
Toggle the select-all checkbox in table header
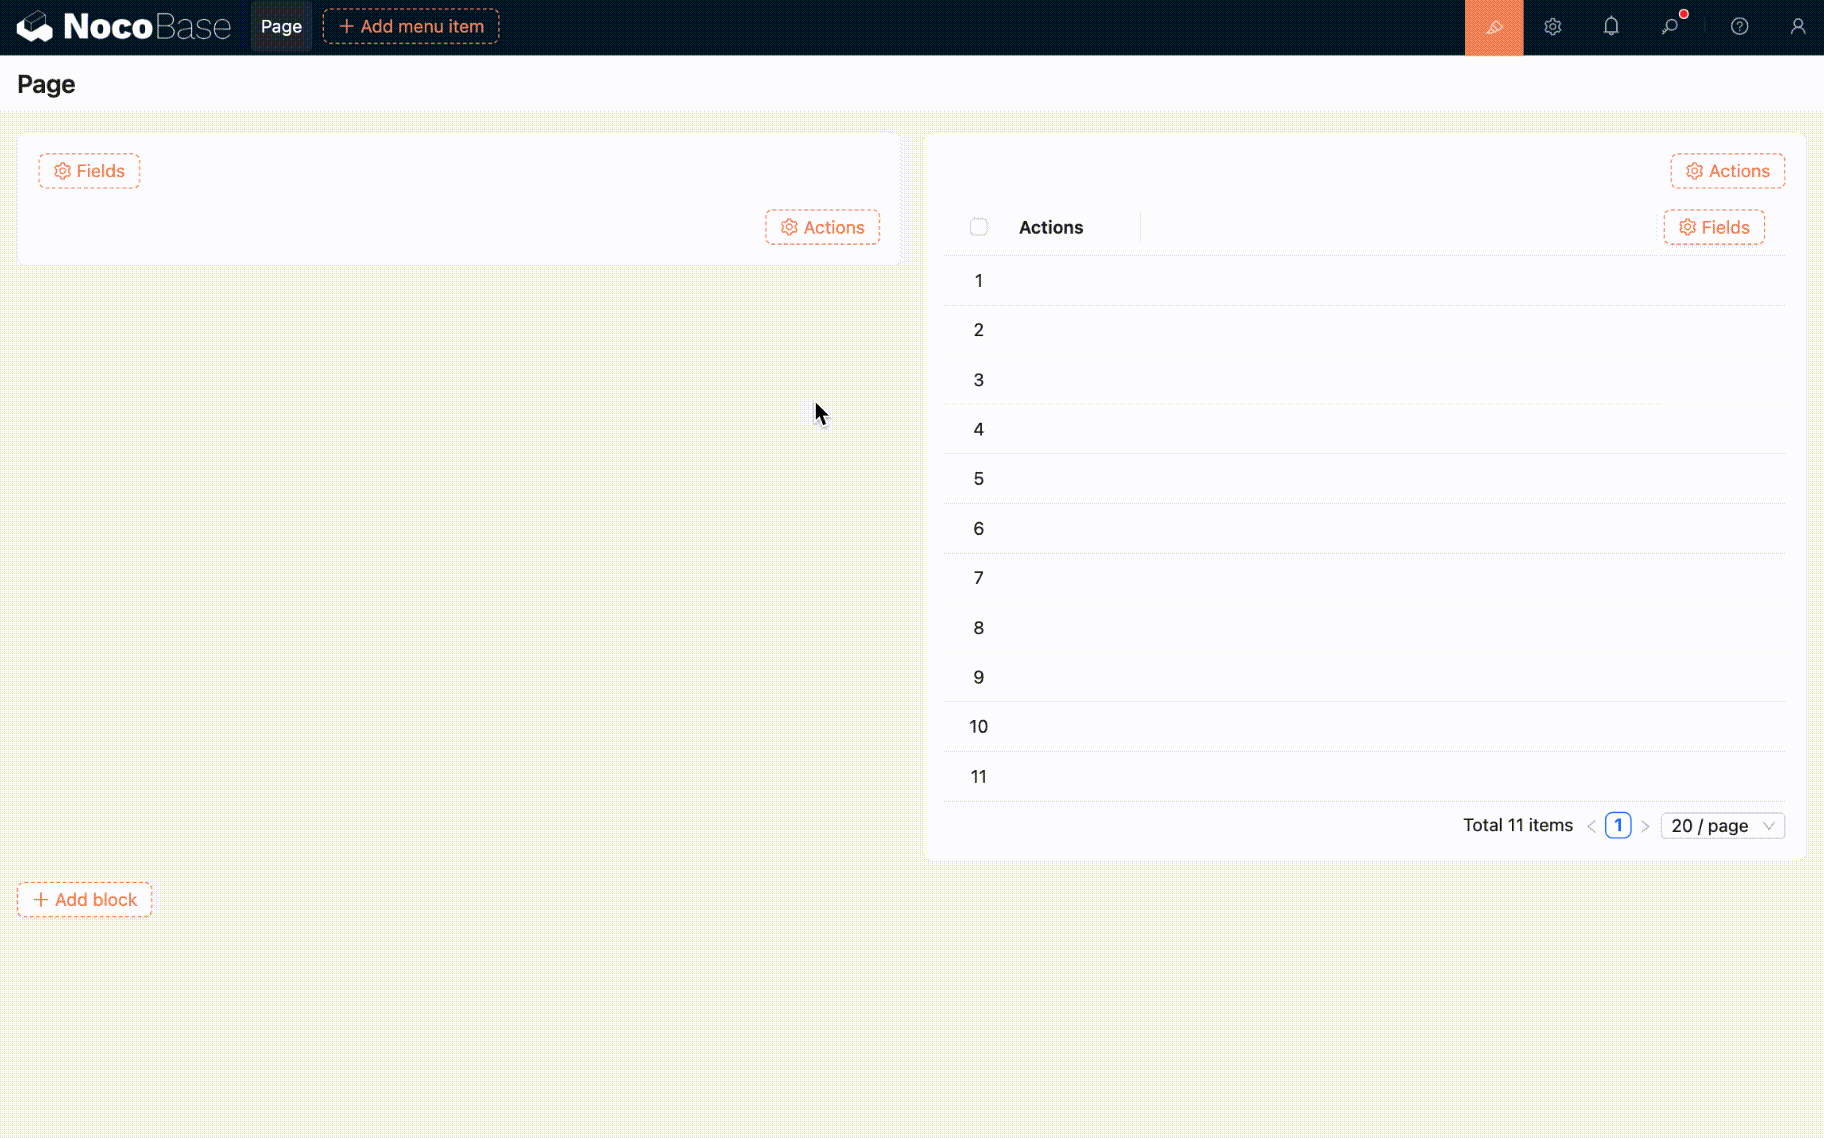coord(978,227)
